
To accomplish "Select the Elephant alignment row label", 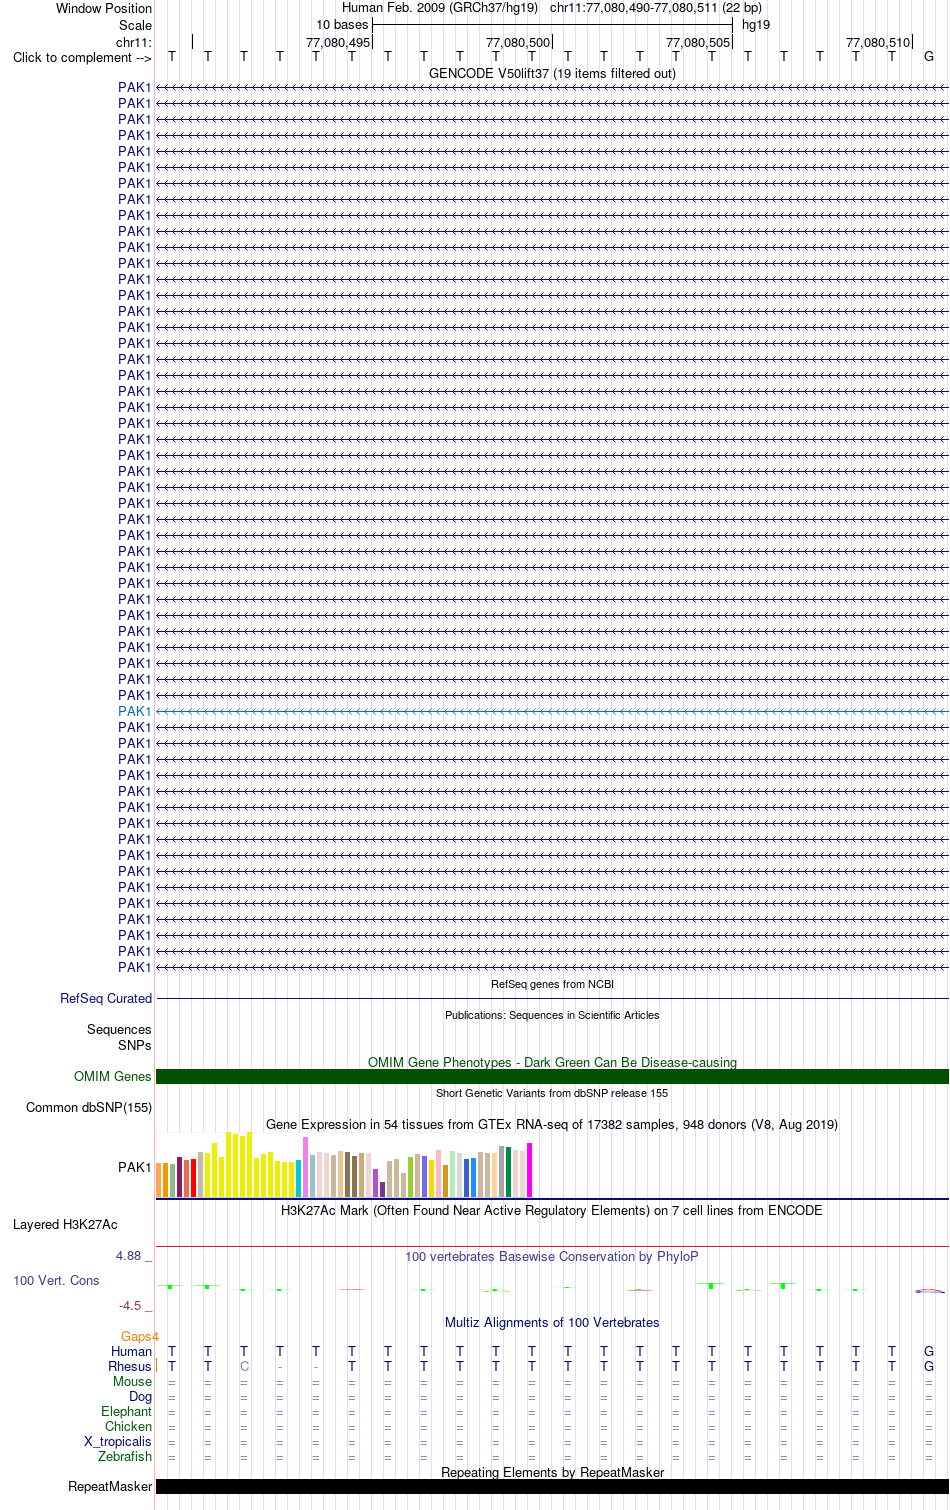I will pyautogui.click(x=127, y=1411).
